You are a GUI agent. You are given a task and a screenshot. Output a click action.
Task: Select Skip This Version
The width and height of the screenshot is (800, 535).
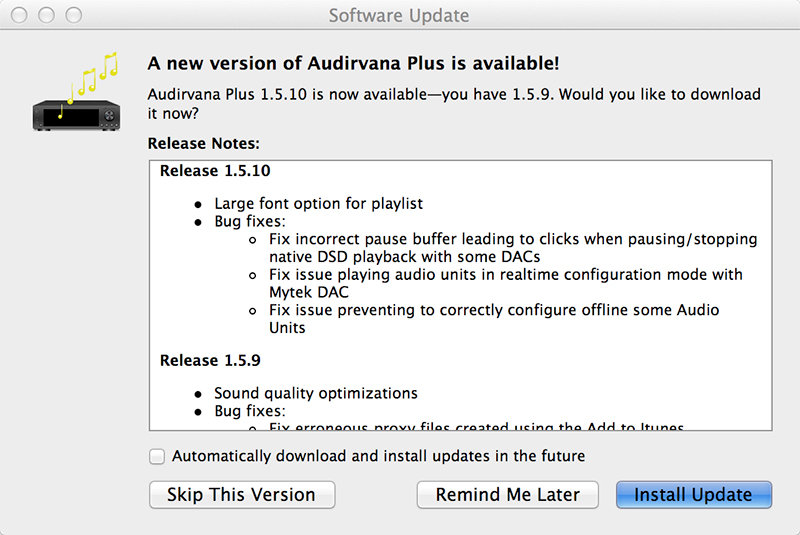242,495
